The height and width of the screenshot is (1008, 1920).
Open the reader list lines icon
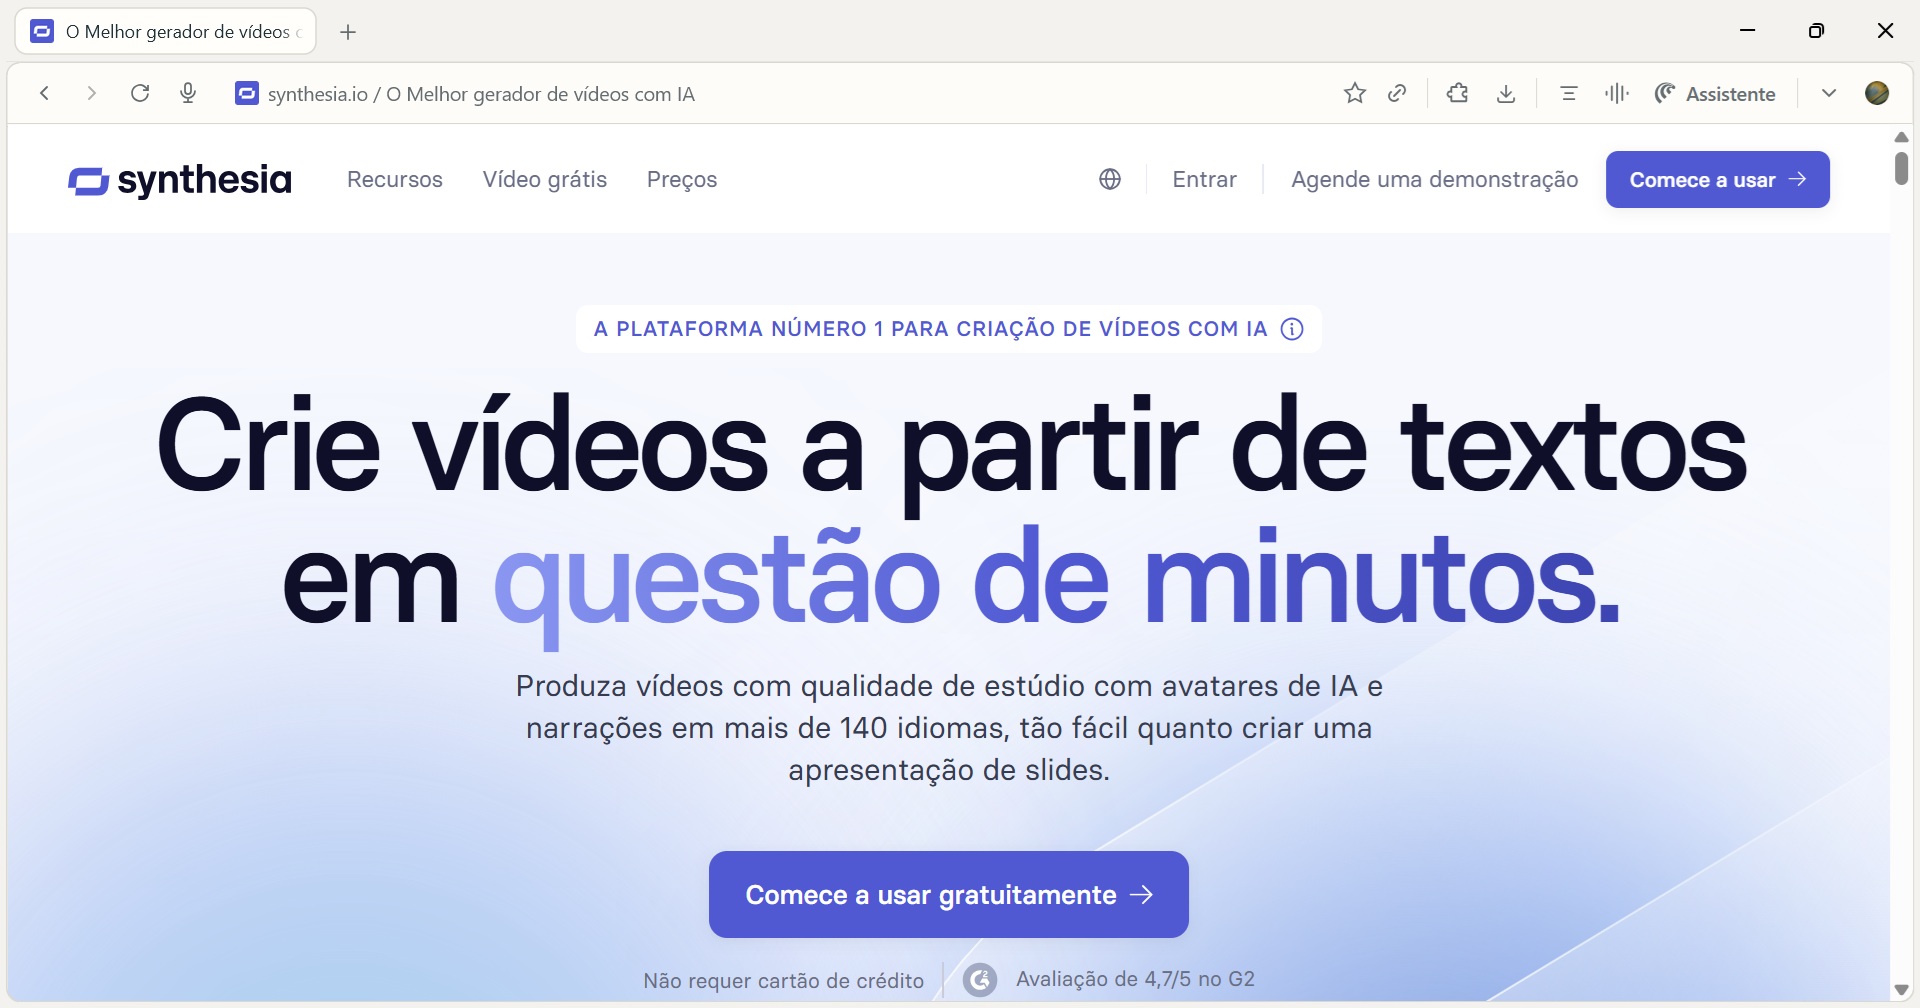1569,93
